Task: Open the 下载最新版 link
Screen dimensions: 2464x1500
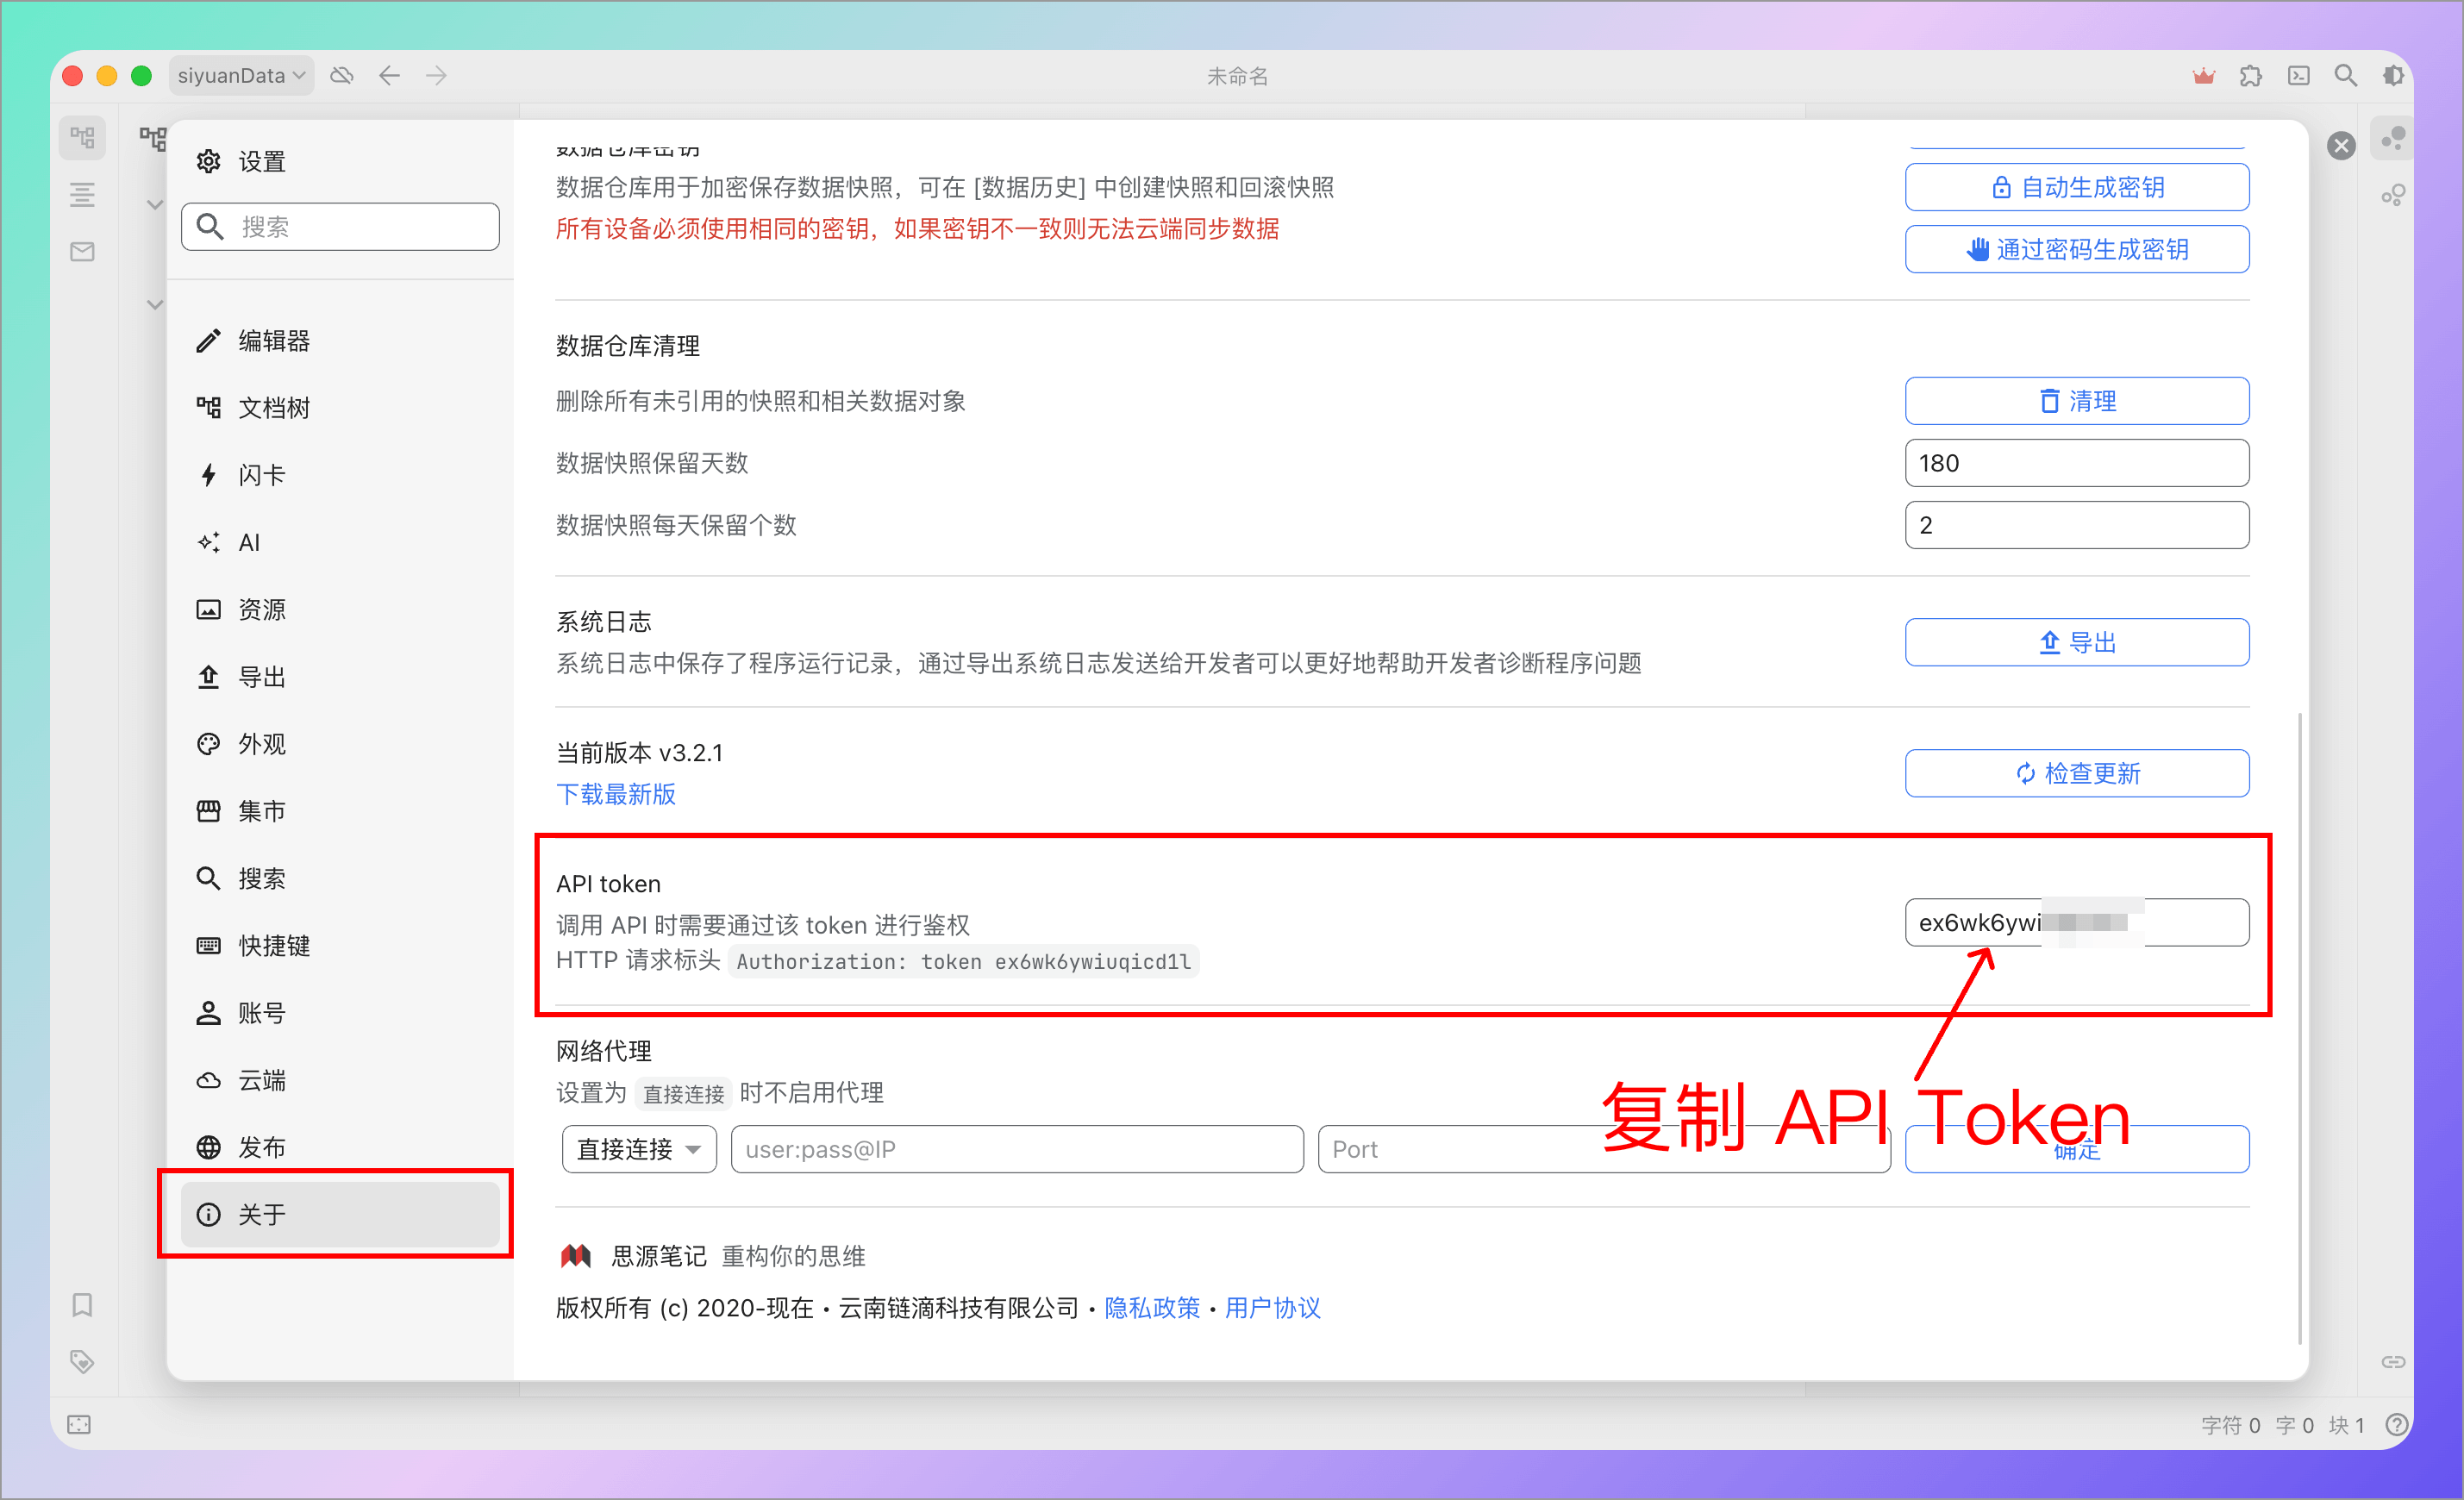Action: point(616,794)
